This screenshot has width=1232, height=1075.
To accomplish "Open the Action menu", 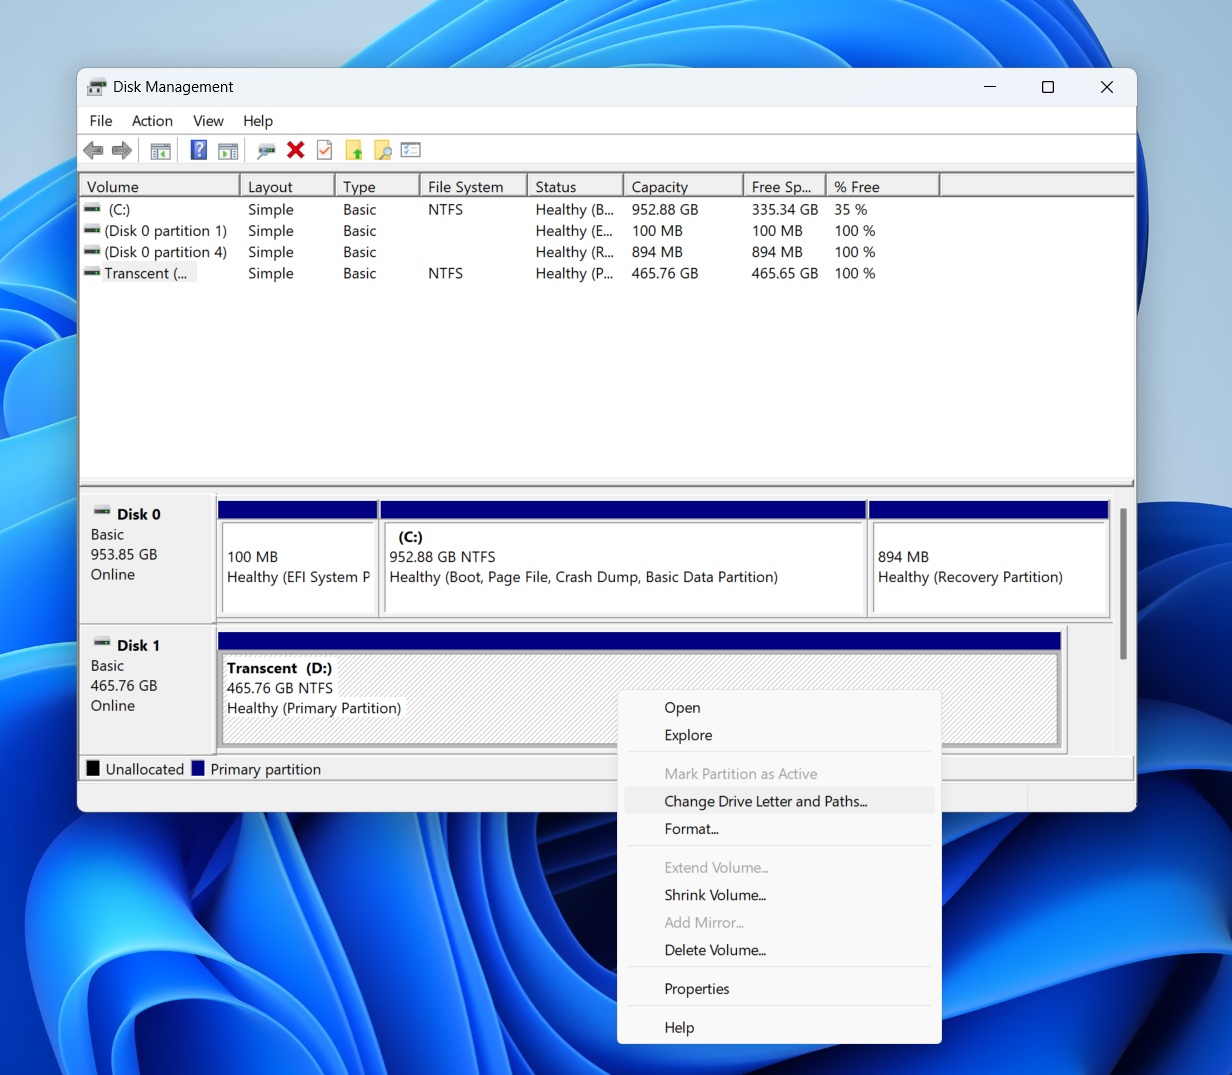I will tap(152, 121).
